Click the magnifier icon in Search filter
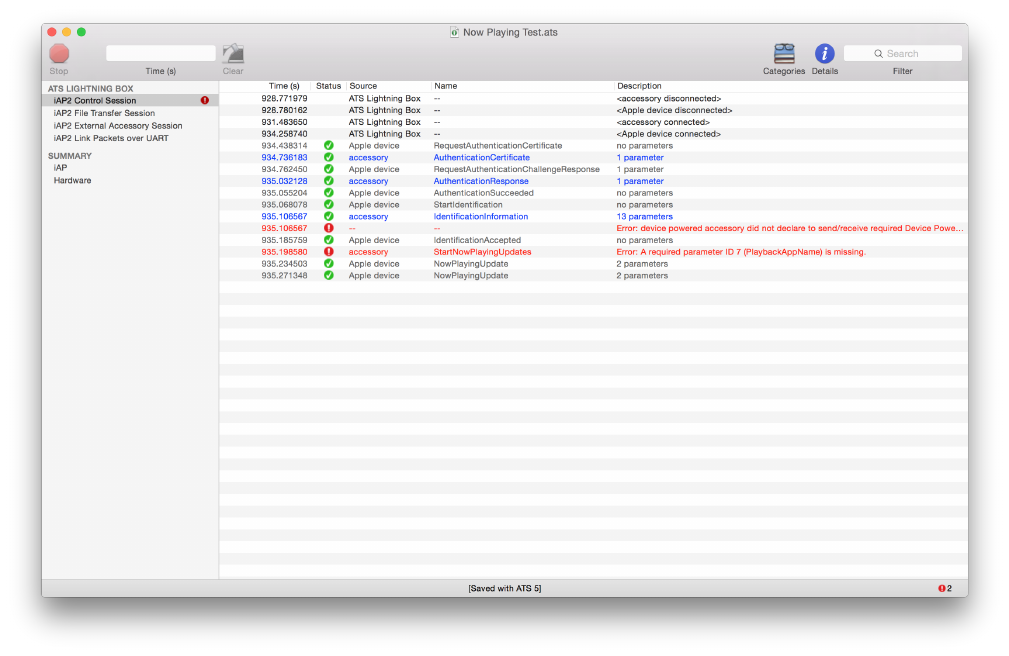This screenshot has width=1009, height=656. click(x=878, y=53)
